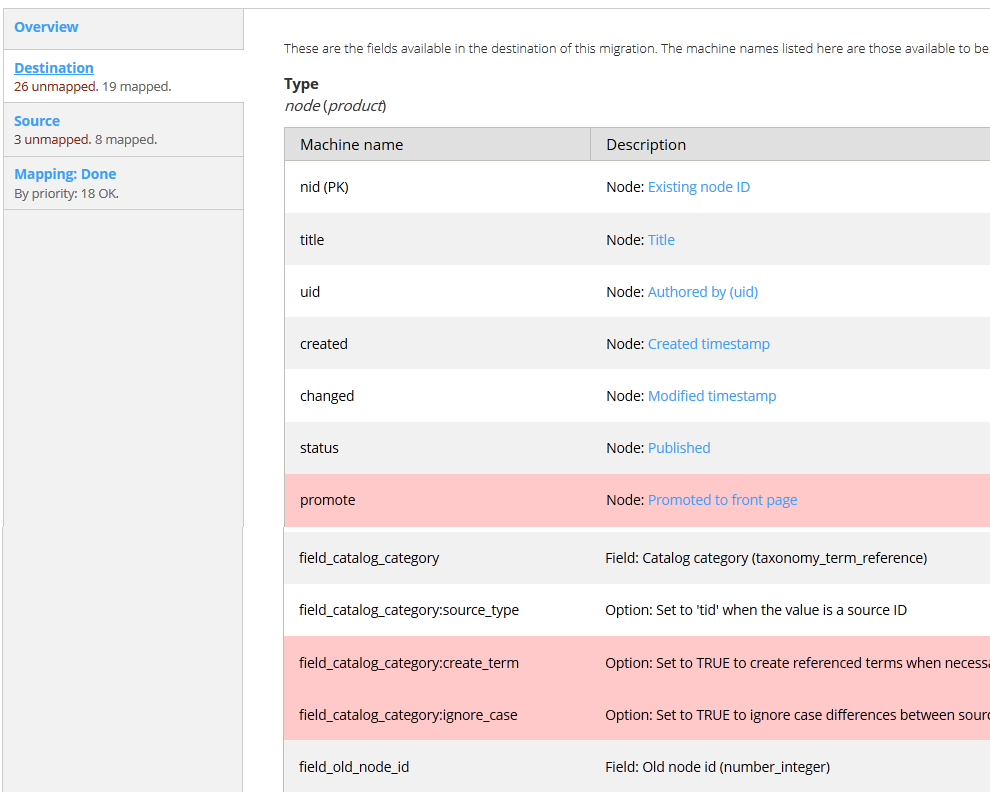Click the promote row machine name
The image size is (990, 792).
point(327,500)
